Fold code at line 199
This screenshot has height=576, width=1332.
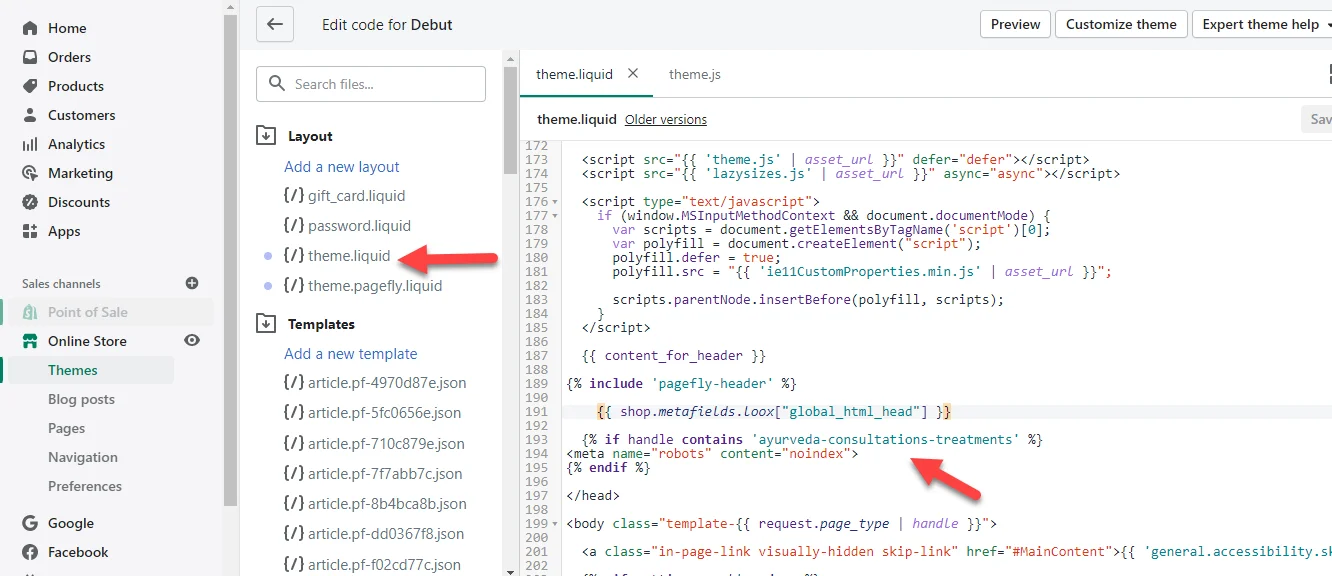point(556,523)
